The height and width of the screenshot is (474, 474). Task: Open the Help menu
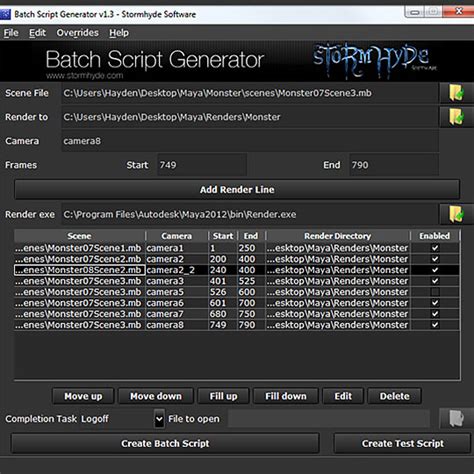tap(119, 33)
